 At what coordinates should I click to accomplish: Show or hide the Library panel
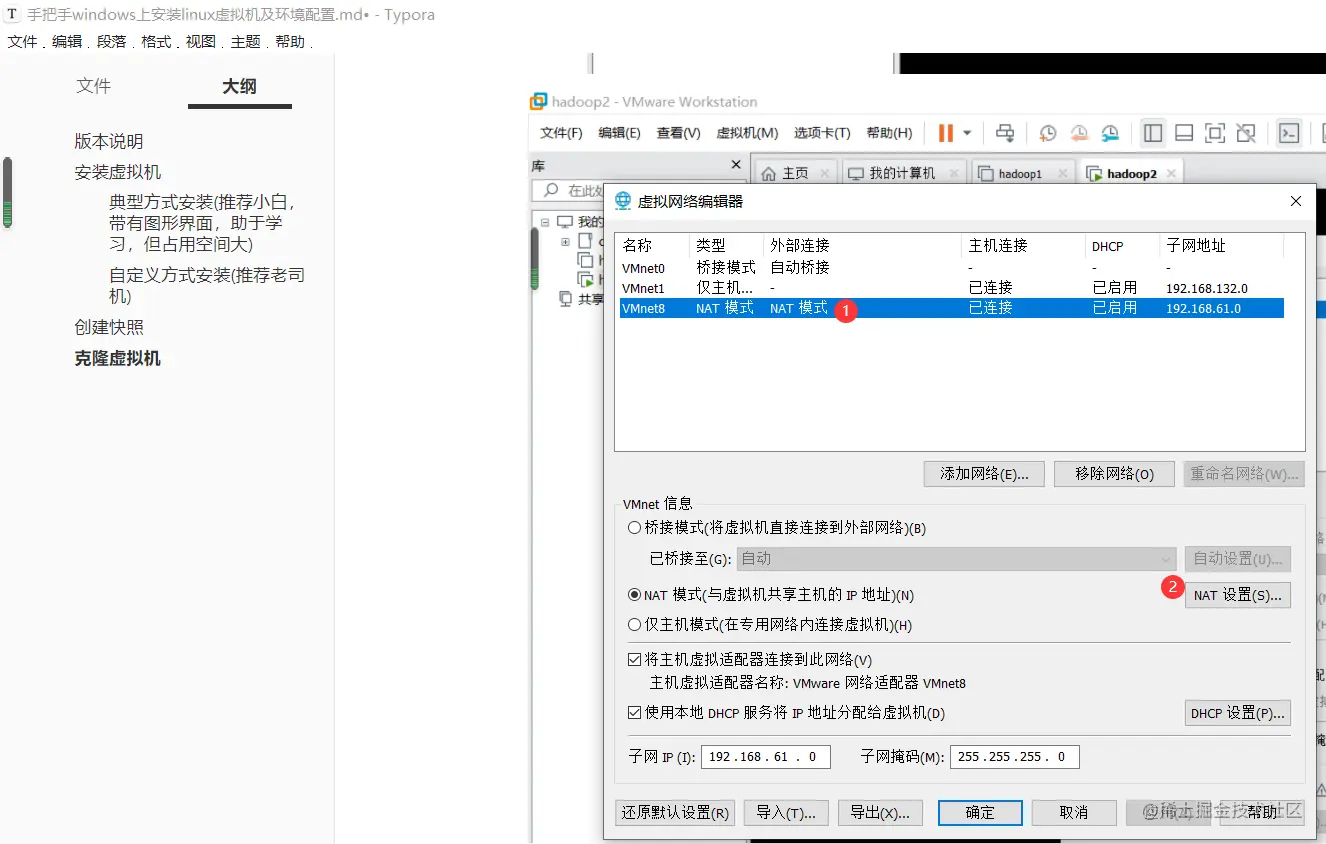click(1151, 132)
